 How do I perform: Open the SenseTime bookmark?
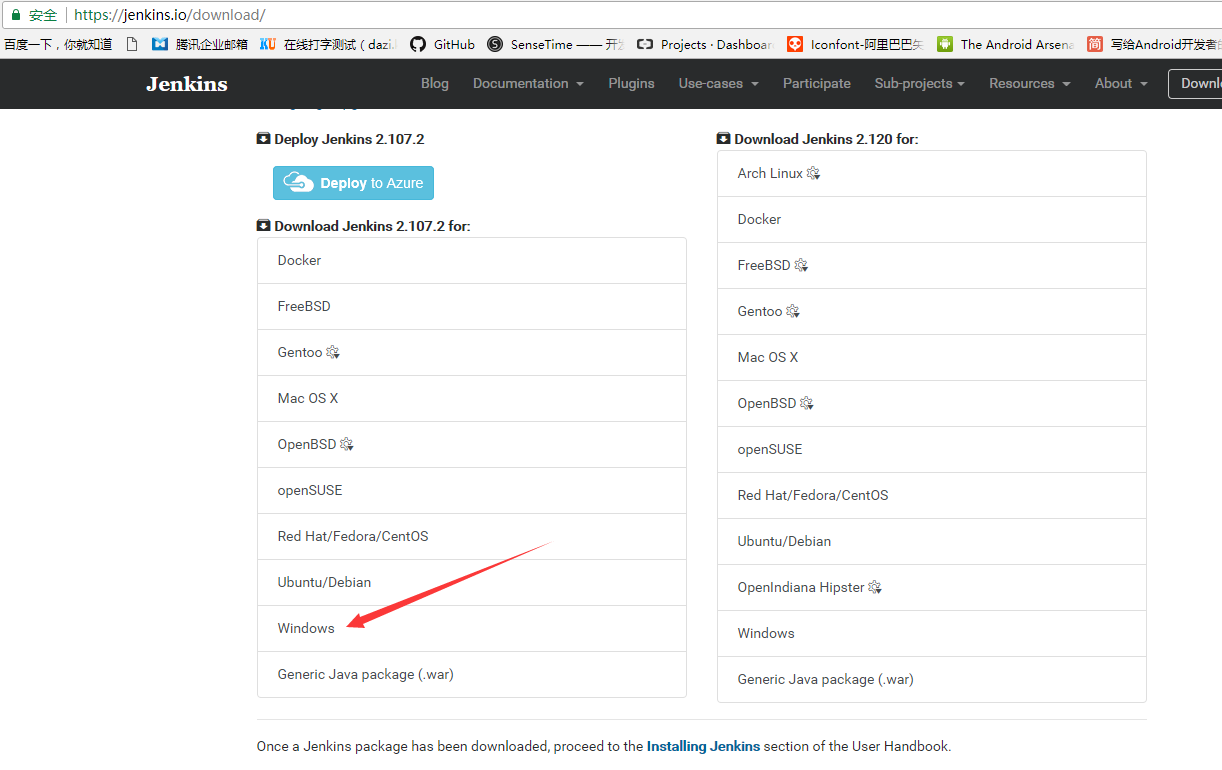point(555,44)
